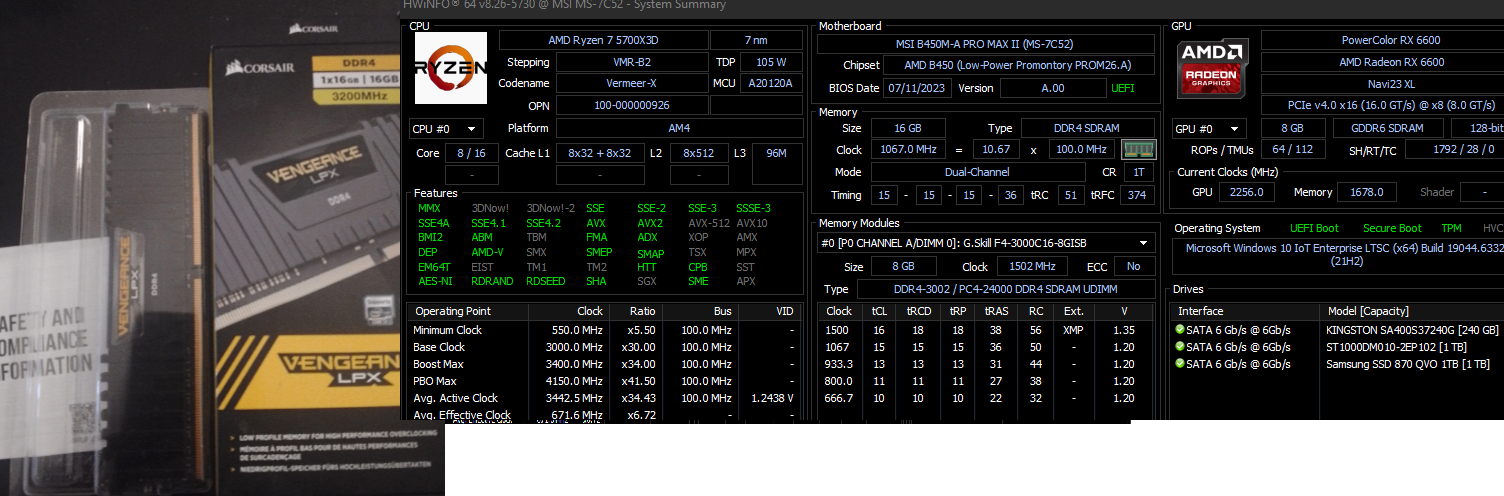Click the AMD Ryzen CPU logo

tap(450, 68)
